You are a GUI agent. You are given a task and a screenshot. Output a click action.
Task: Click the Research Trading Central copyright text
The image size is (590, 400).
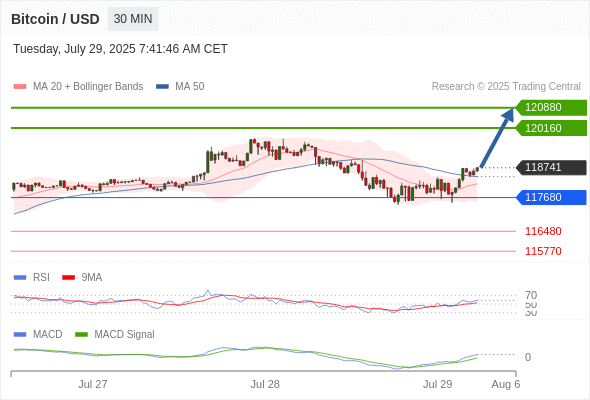click(x=506, y=87)
